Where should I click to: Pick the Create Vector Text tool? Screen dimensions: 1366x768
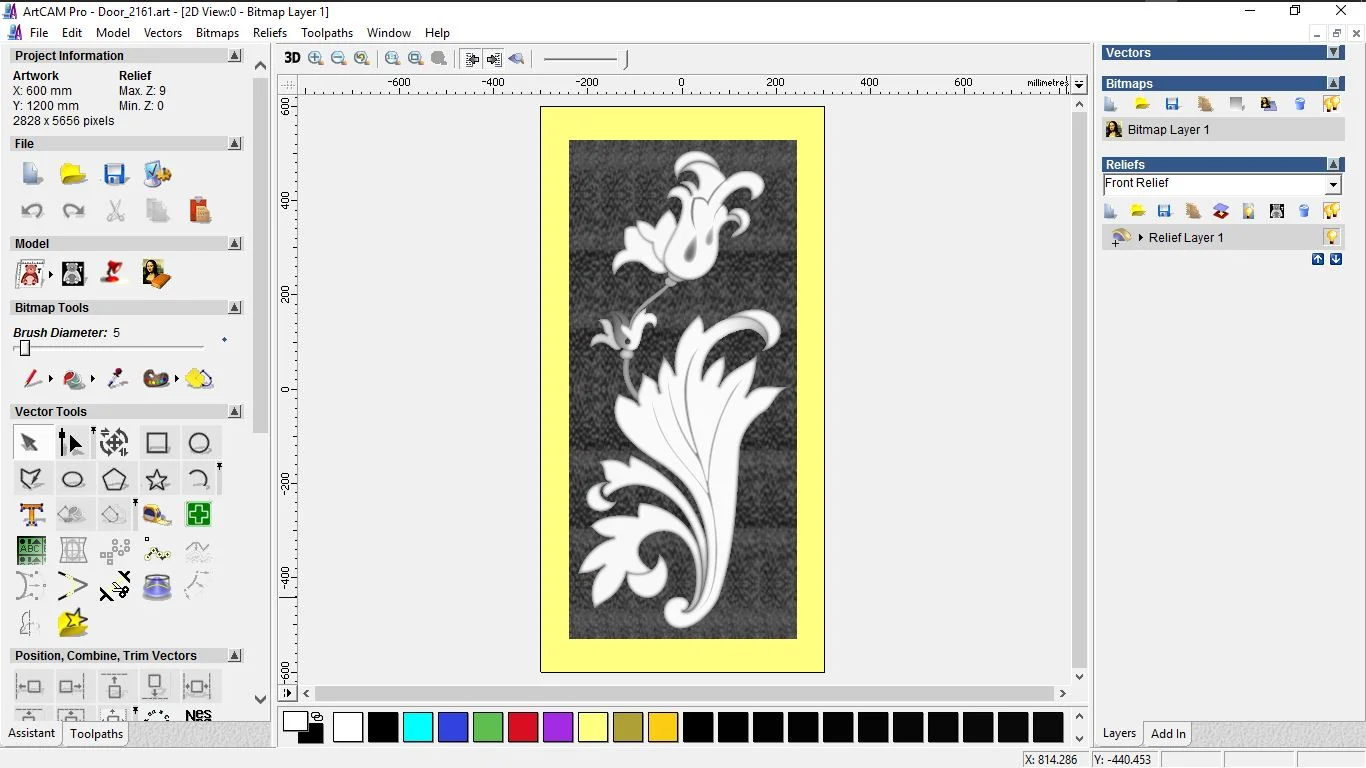click(31, 515)
